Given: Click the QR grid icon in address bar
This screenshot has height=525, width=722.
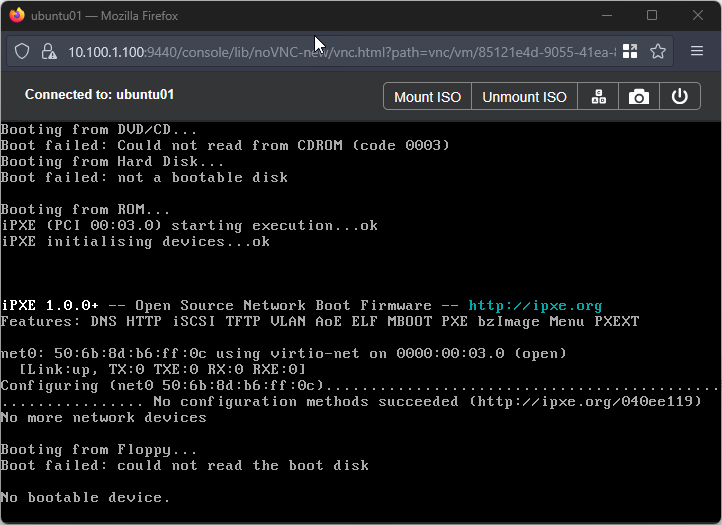Looking at the screenshot, I should (x=630, y=51).
